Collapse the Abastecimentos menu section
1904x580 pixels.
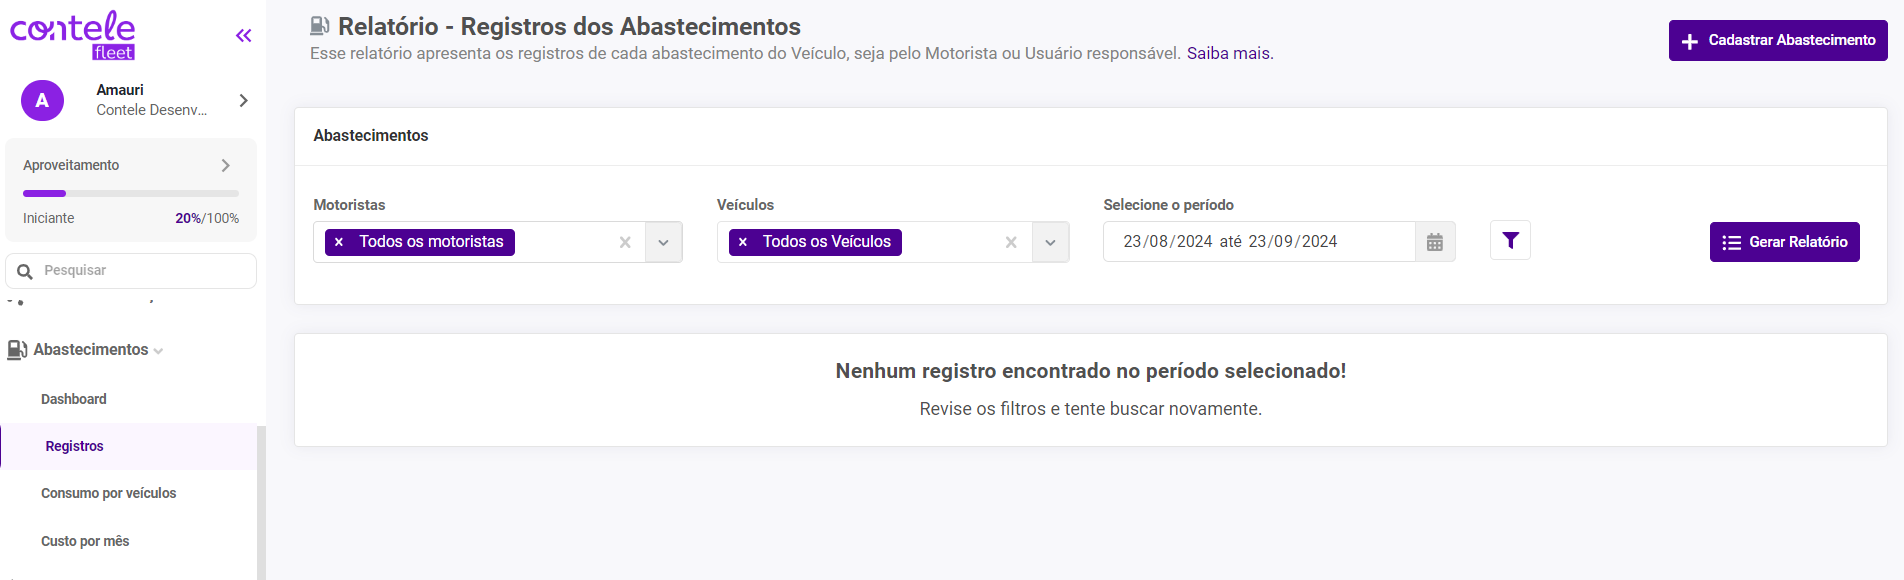click(x=90, y=350)
